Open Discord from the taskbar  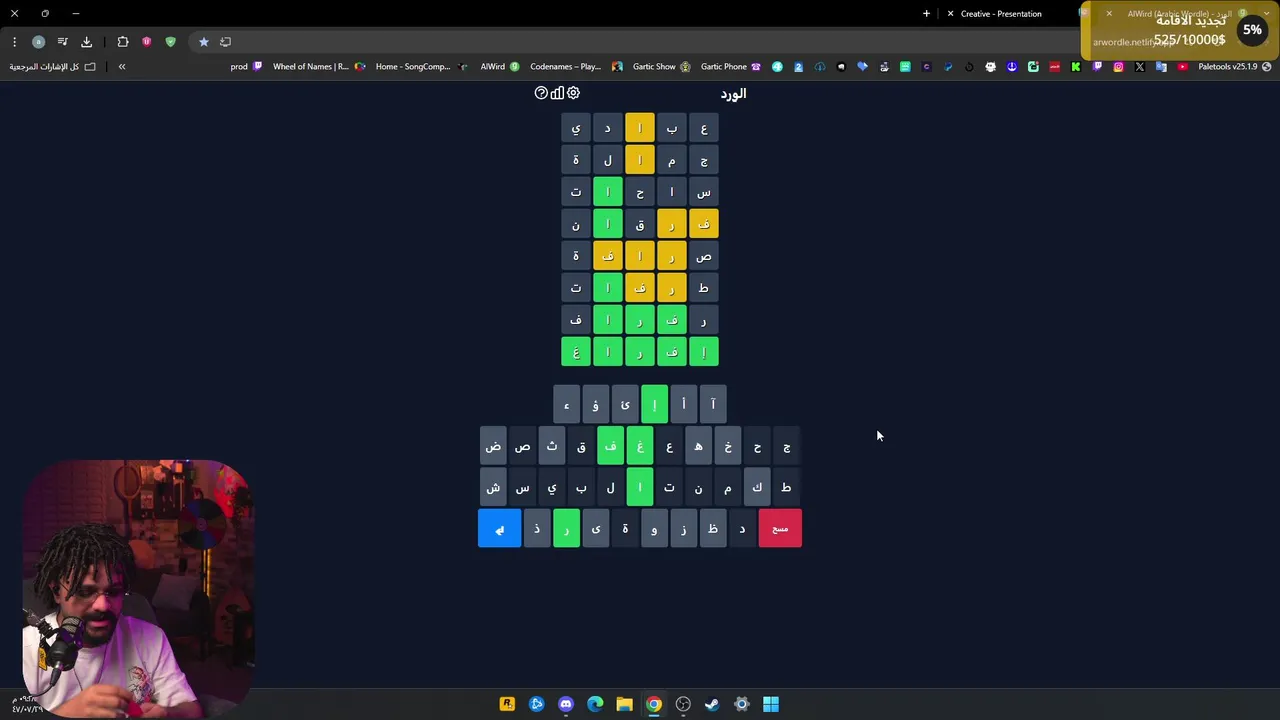coord(566,704)
